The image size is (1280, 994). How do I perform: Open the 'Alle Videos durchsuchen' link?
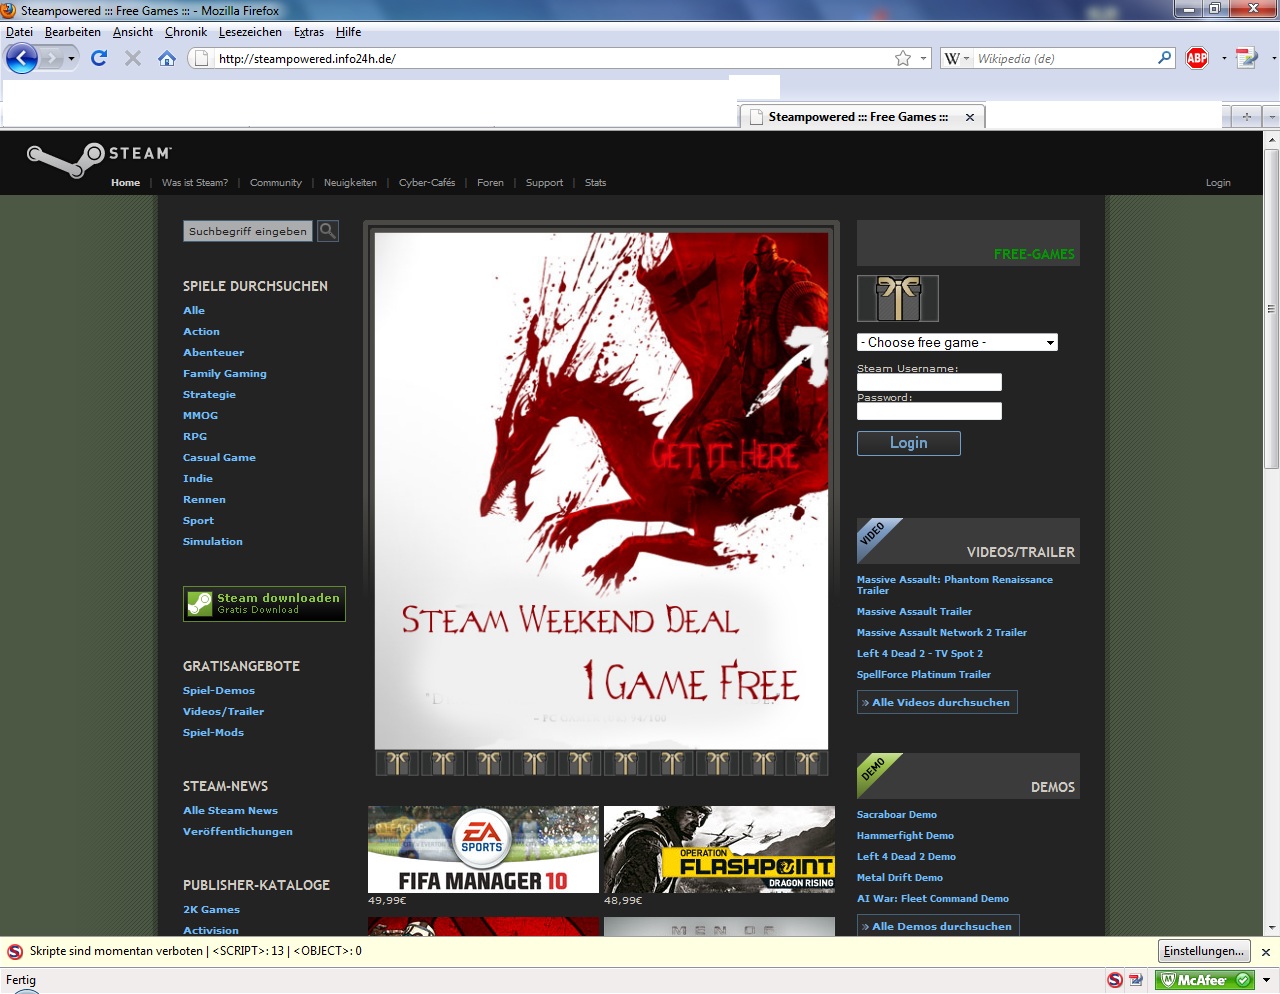tap(937, 702)
